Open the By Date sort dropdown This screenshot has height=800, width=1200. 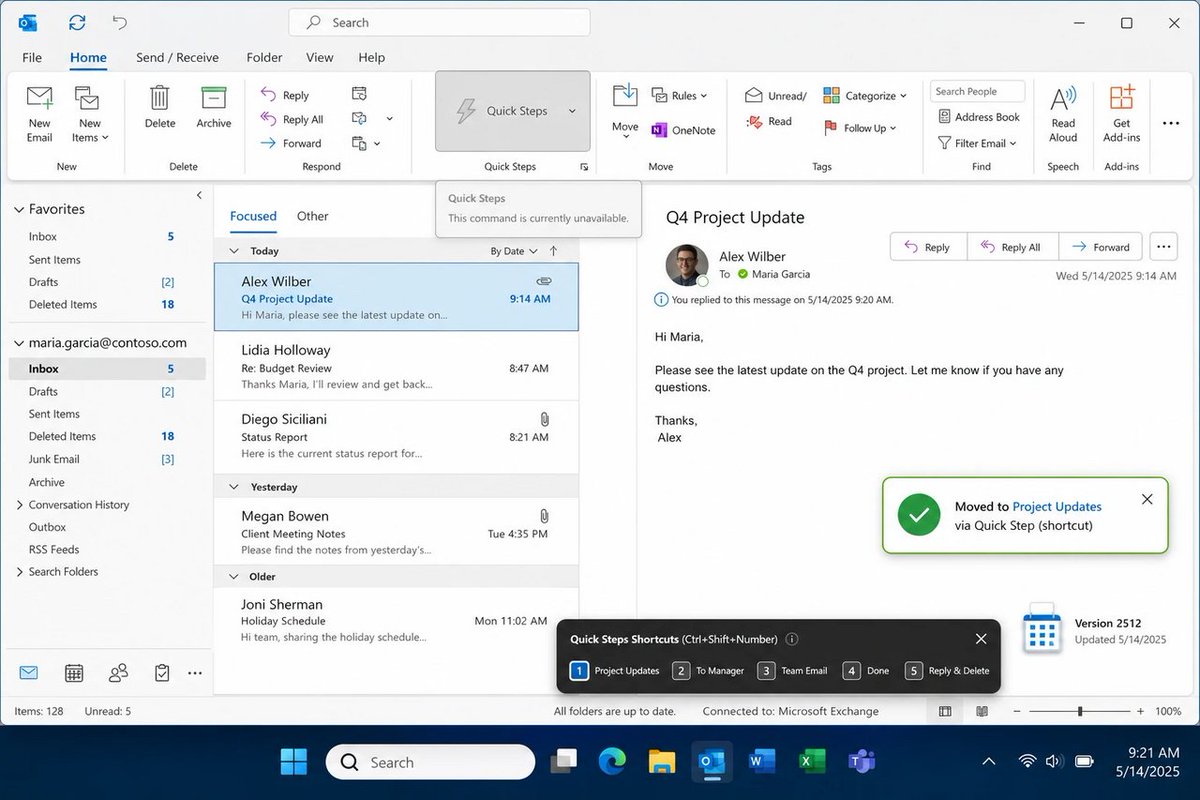[514, 251]
